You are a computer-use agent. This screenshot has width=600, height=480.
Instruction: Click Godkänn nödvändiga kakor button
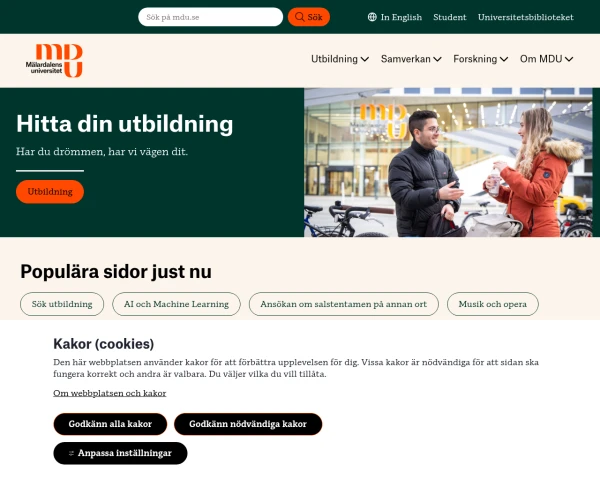pos(248,424)
